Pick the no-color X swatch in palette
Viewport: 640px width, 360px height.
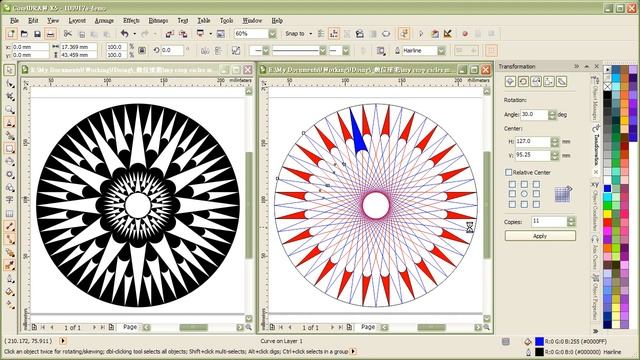[x=608, y=87]
